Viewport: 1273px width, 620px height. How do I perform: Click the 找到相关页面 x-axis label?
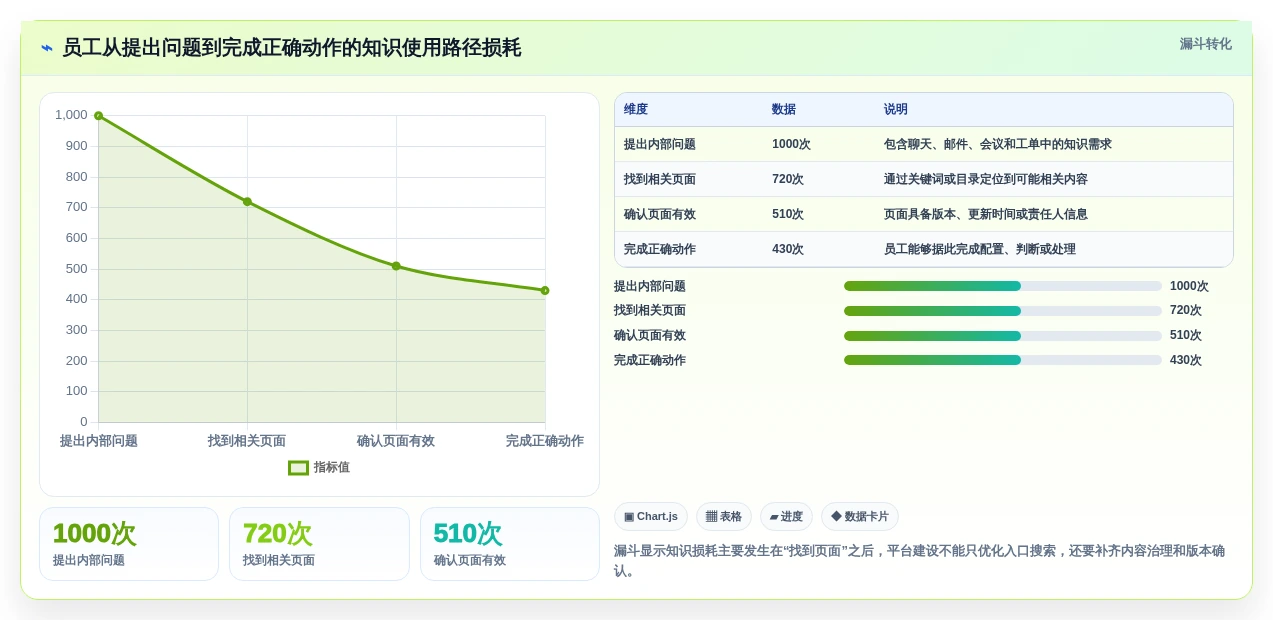click(x=247, y=441)
